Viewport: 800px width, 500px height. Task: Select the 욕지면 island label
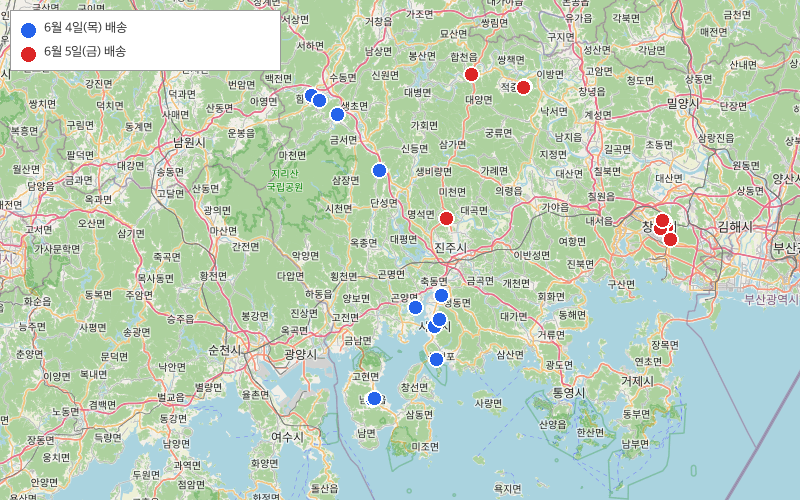508,488
